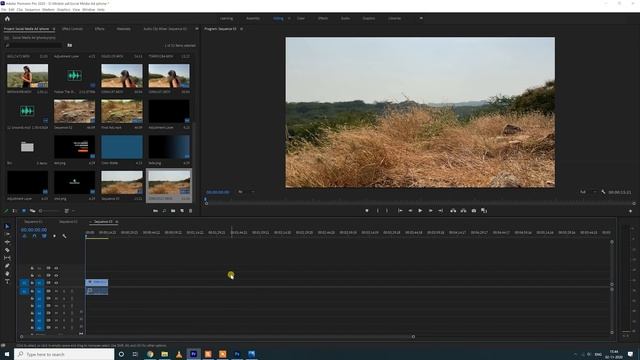The image size is (640, 360).
Task: Open Find in the Project panel
Action: click(164, 211)
